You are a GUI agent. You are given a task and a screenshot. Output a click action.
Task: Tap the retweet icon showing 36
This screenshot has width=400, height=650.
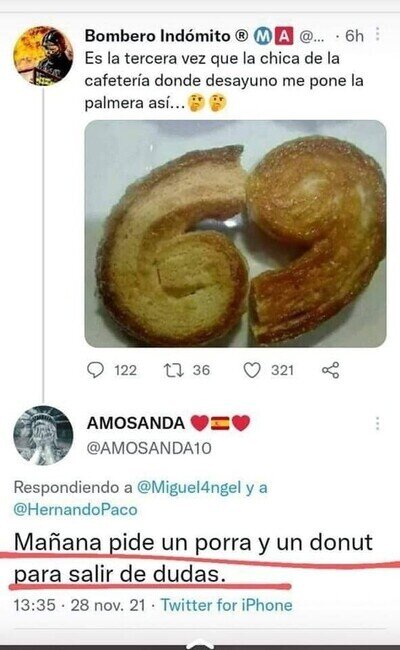click(174, 370)
